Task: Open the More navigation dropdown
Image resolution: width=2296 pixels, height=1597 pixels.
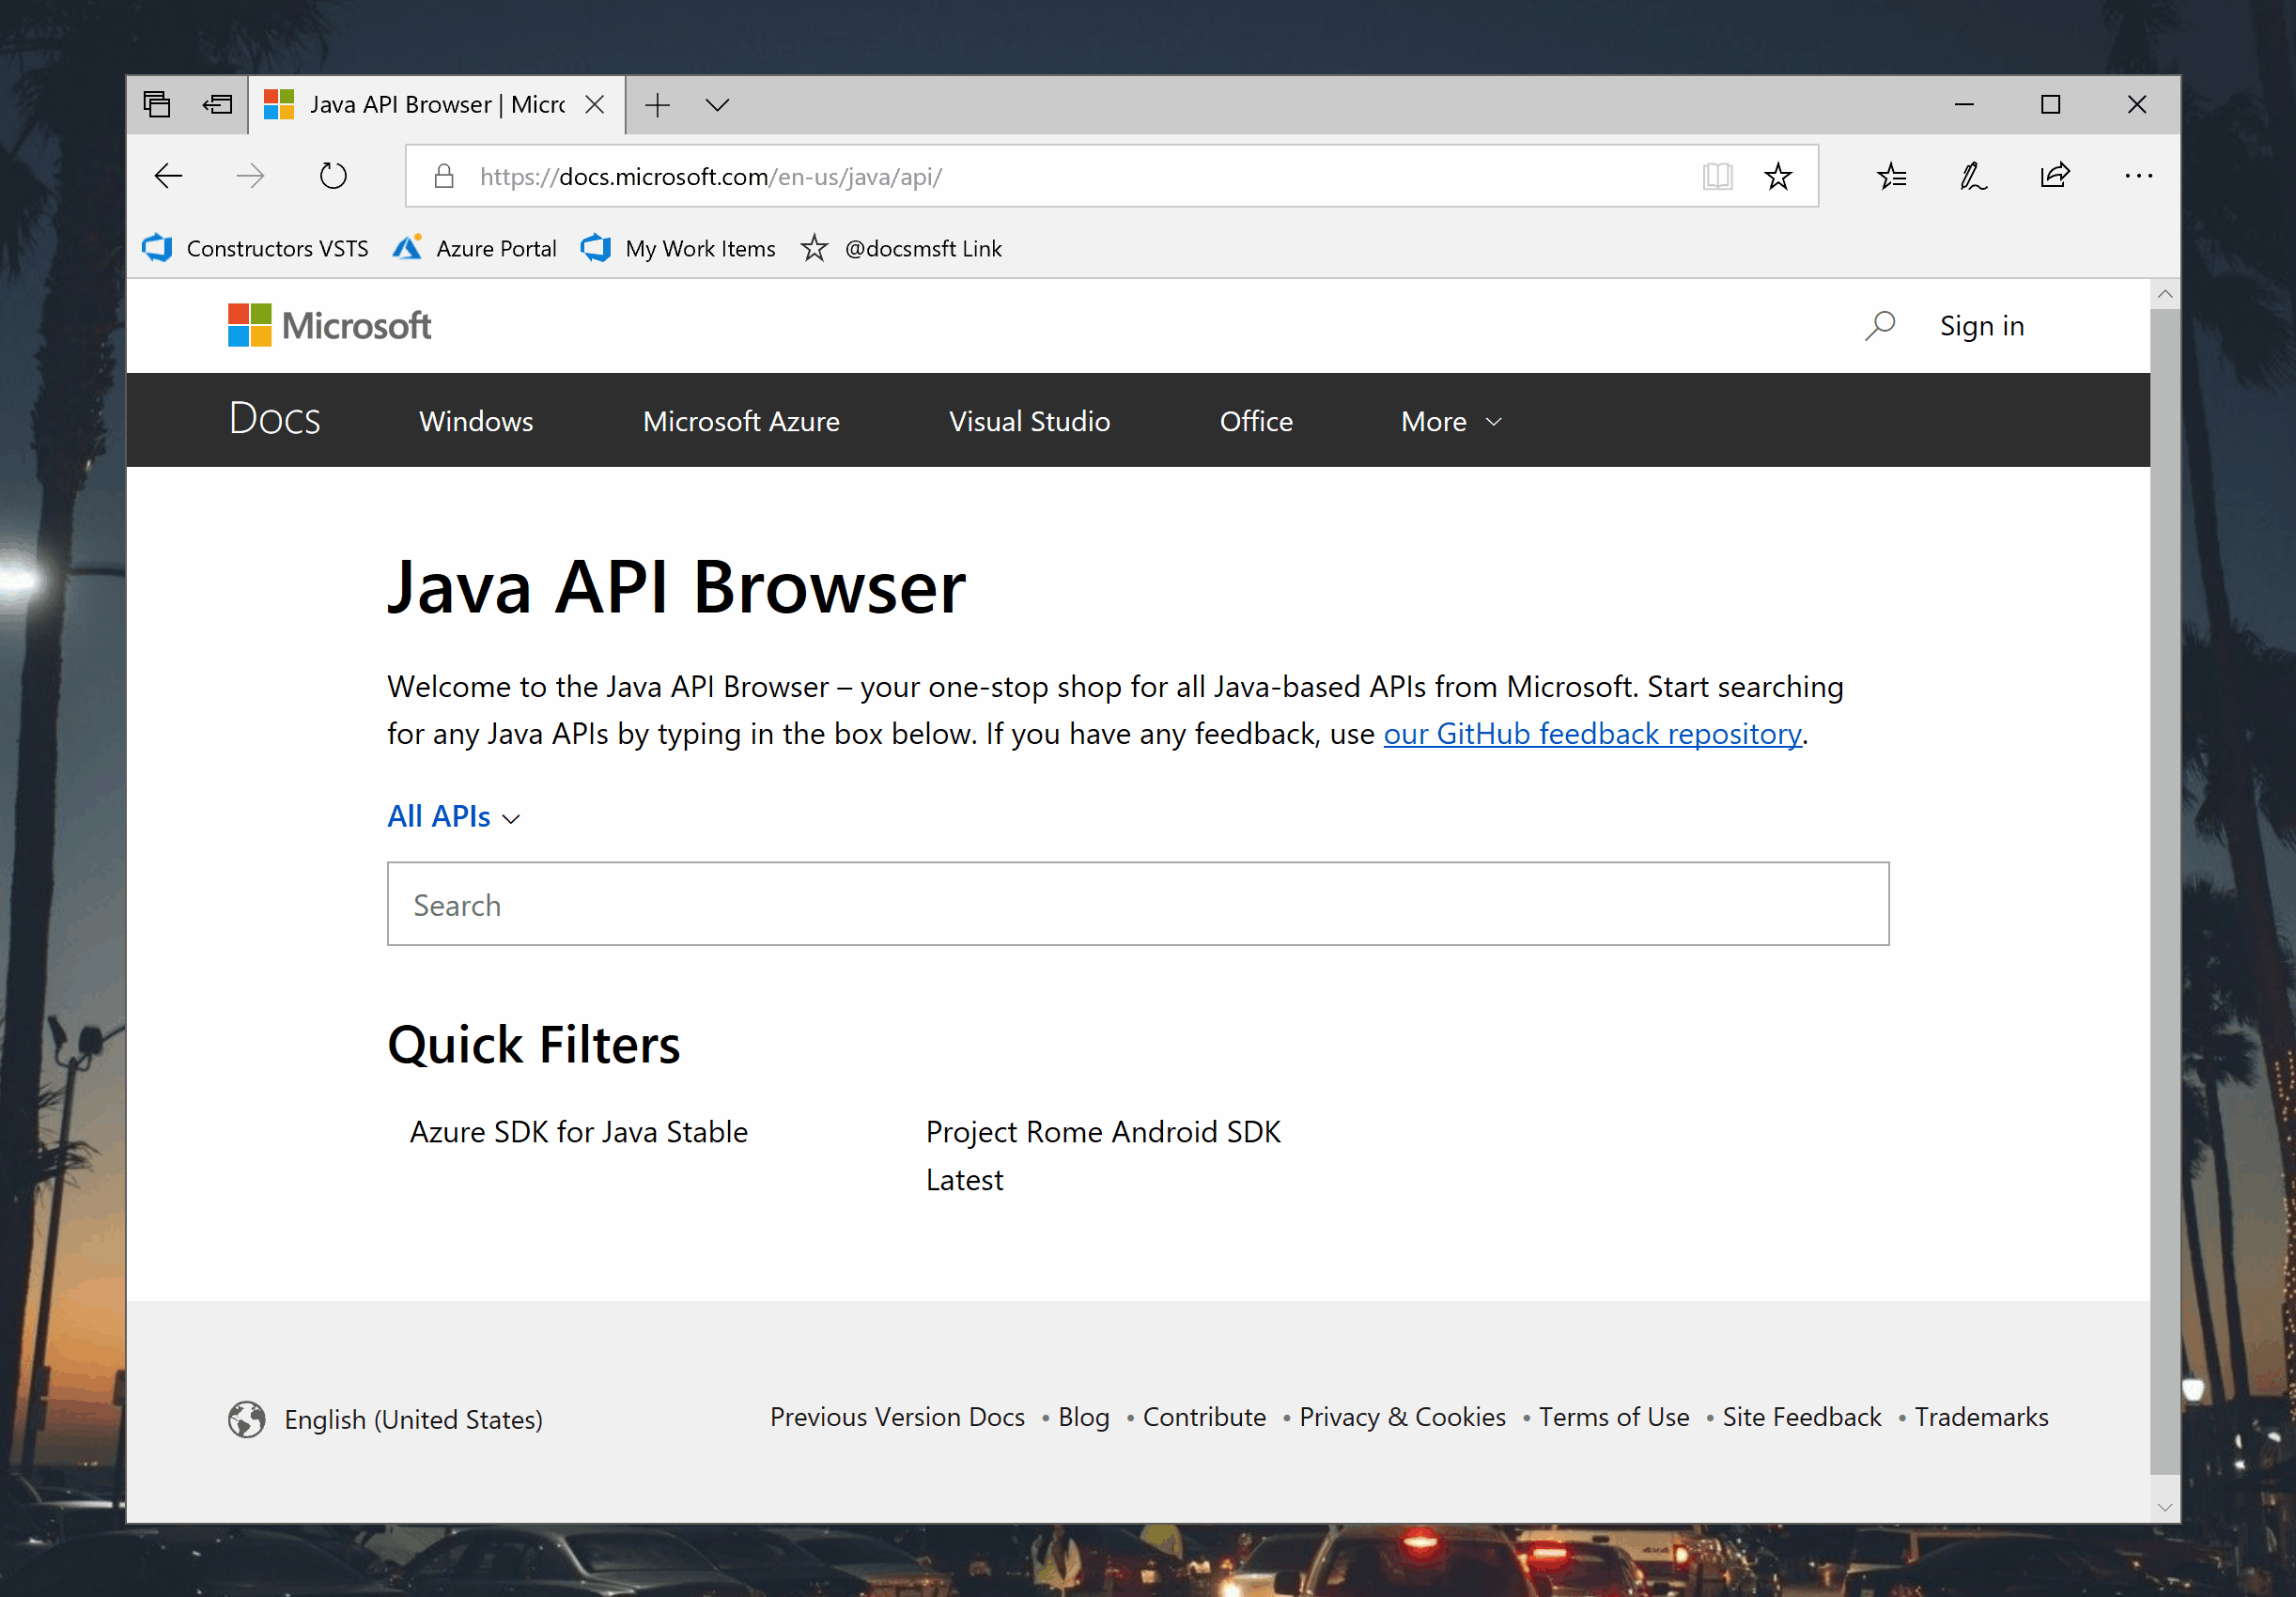Action: click(x=1449, y=421)
